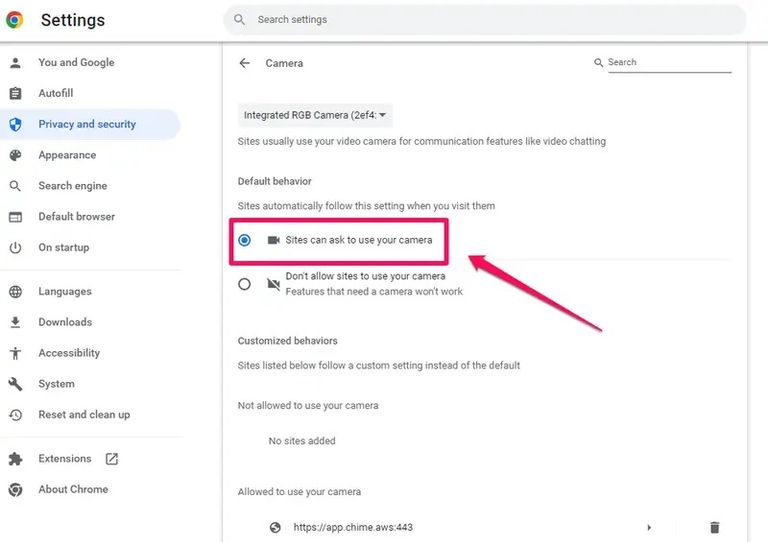Open the Search engine section

point(72,186)
